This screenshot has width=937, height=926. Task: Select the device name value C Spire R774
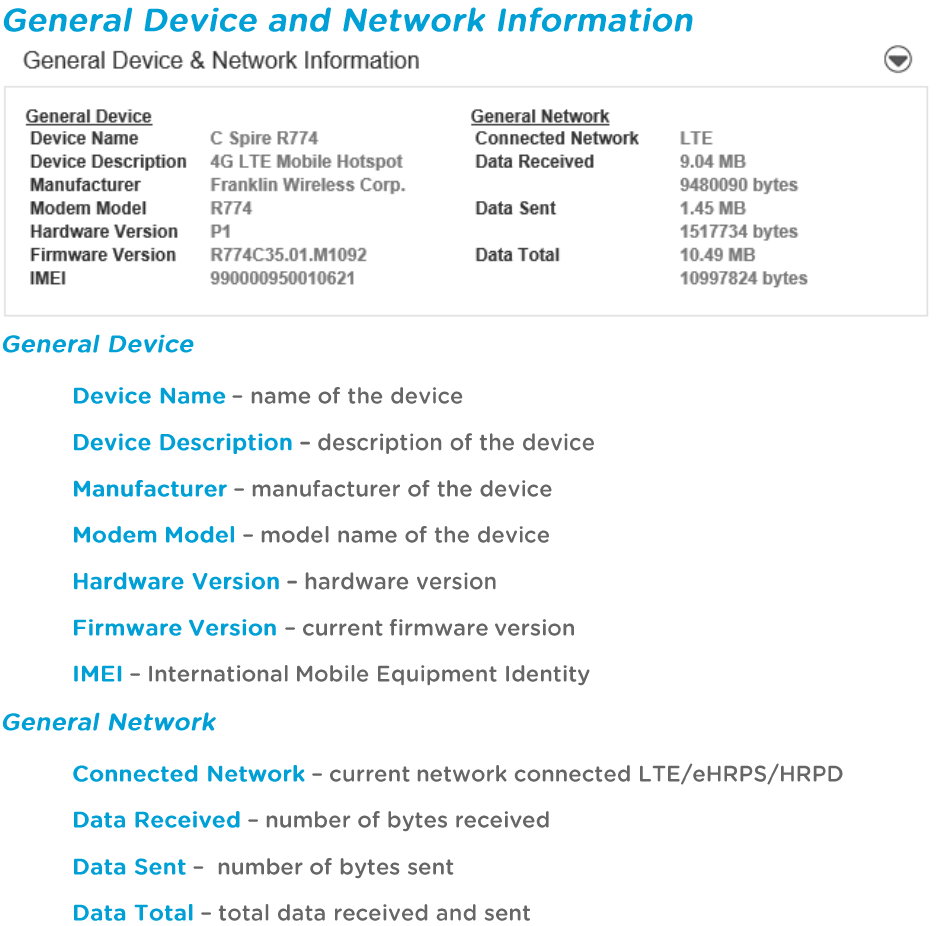point(264,138)
